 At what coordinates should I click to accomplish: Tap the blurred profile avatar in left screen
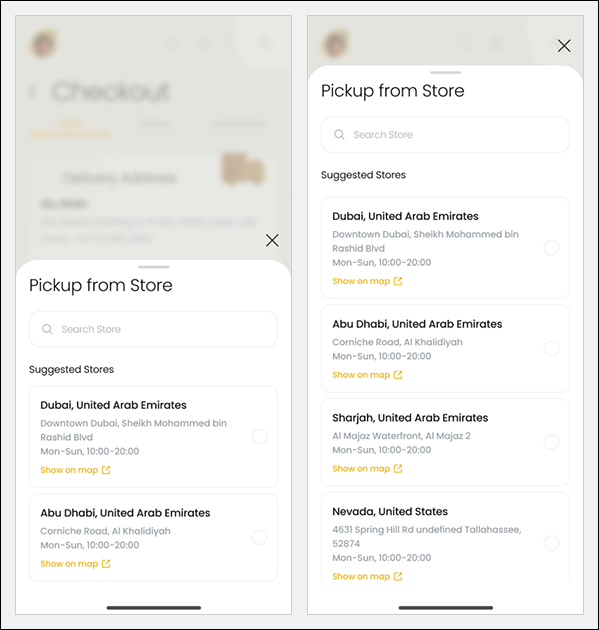pos(43,43)
